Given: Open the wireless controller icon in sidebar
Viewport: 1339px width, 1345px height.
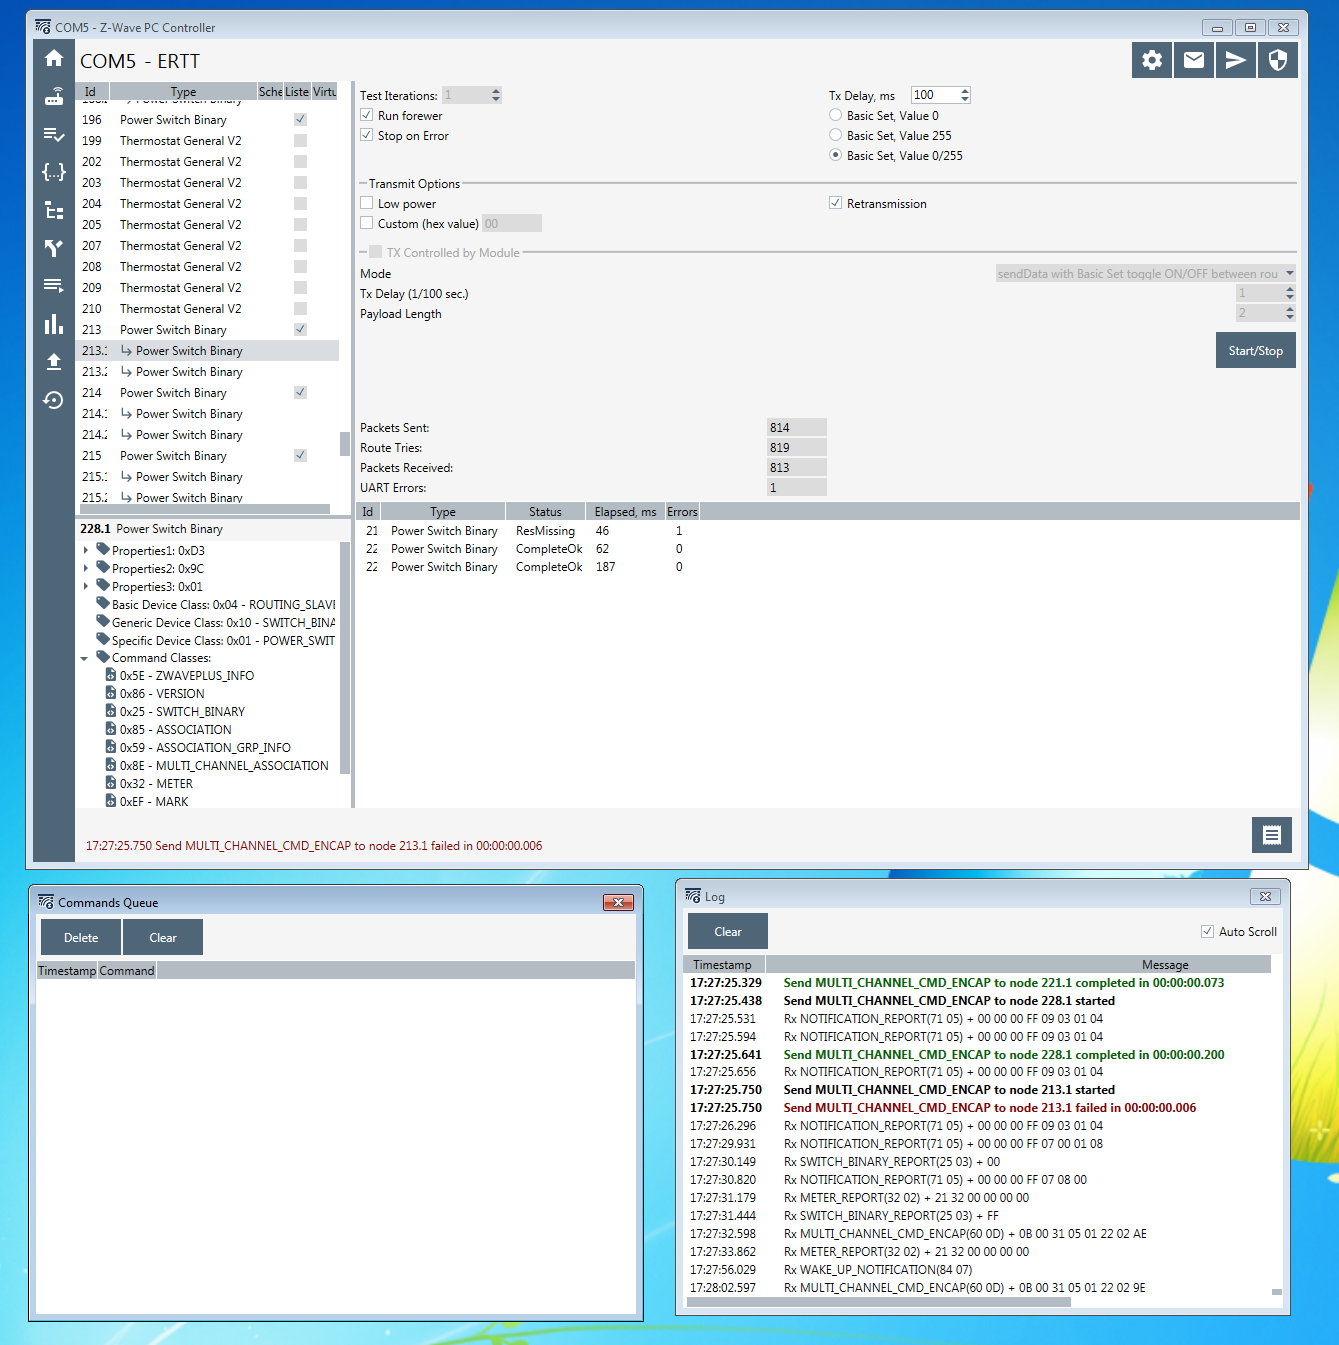Looking at the screenshot, I should (54, 96).
